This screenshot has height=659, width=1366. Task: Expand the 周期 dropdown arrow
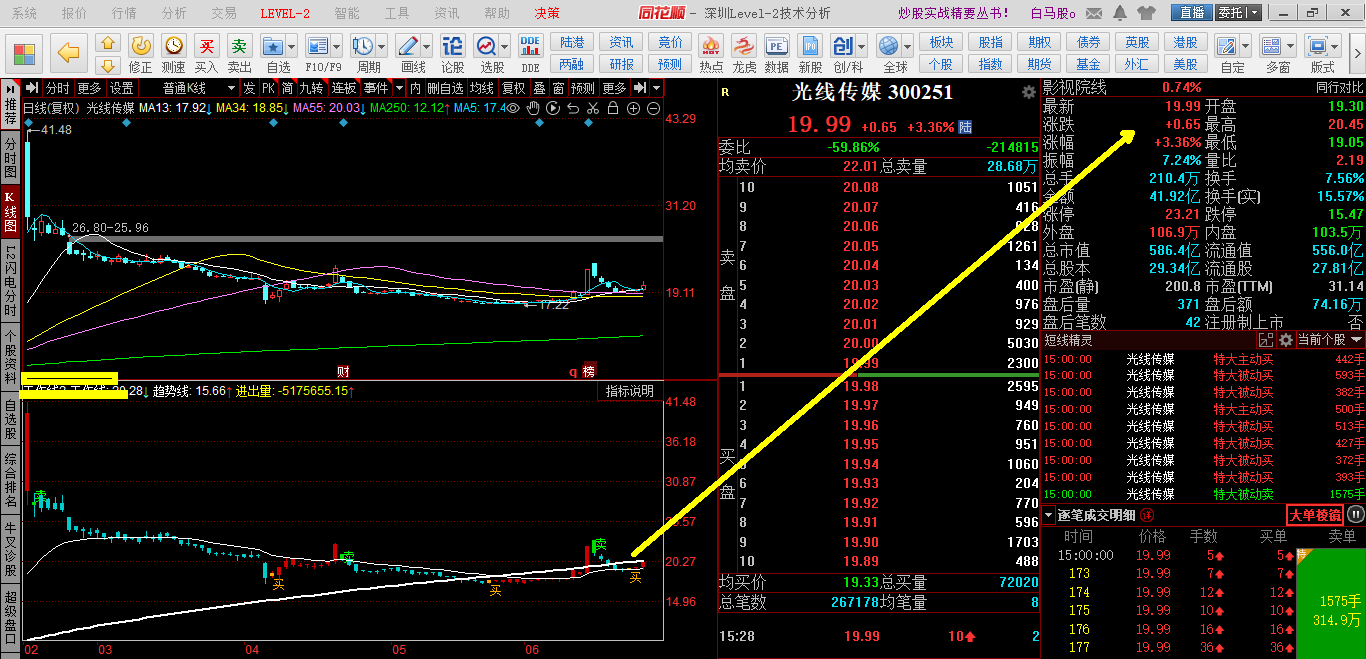(382, 46)
